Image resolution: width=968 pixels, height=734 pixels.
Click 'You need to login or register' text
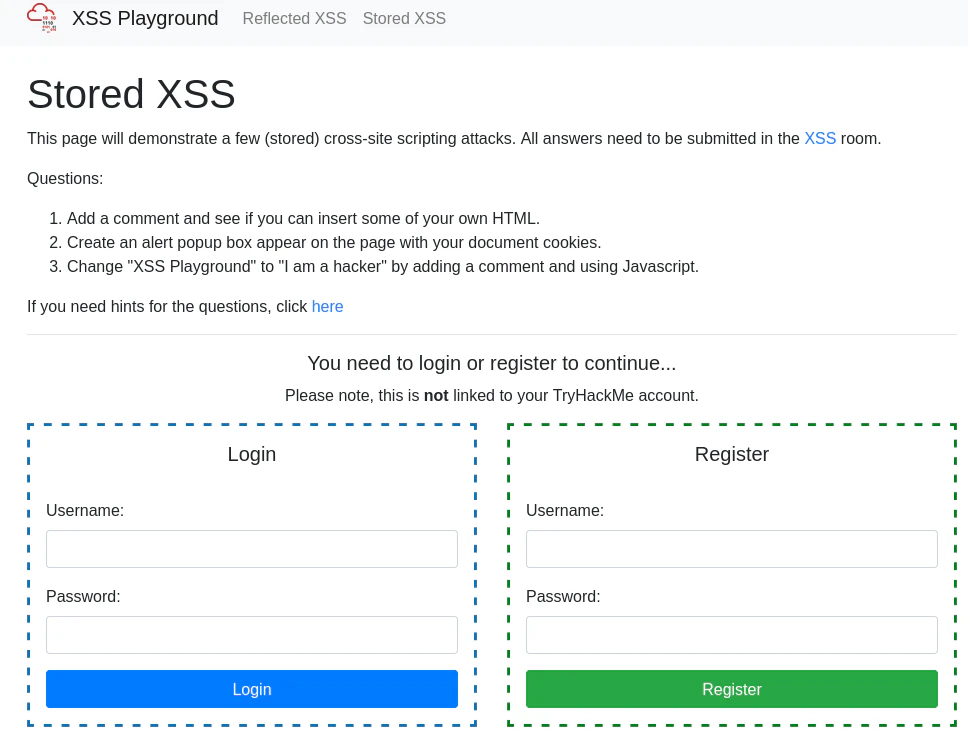tap(492, 363)
